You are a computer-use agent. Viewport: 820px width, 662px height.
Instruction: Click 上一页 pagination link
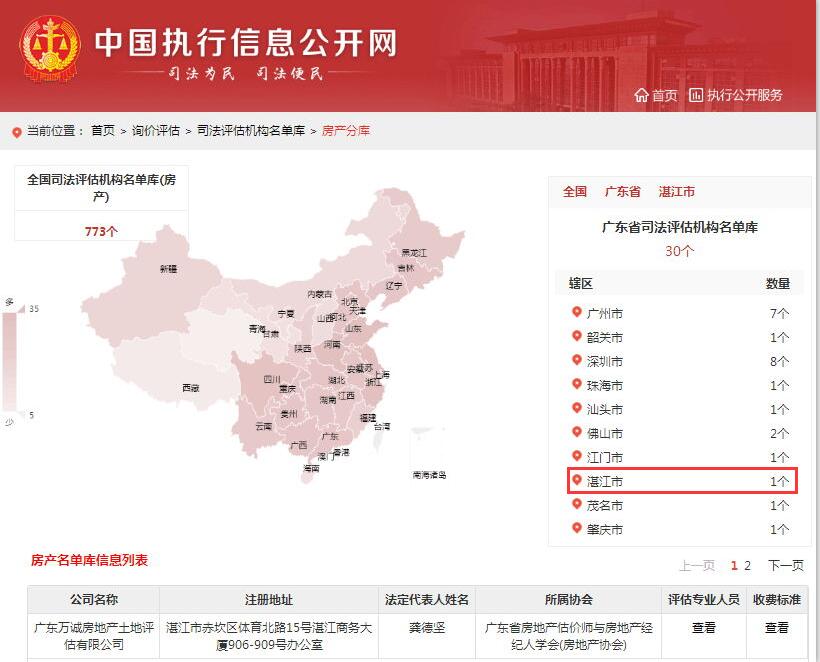coord(697,566)
